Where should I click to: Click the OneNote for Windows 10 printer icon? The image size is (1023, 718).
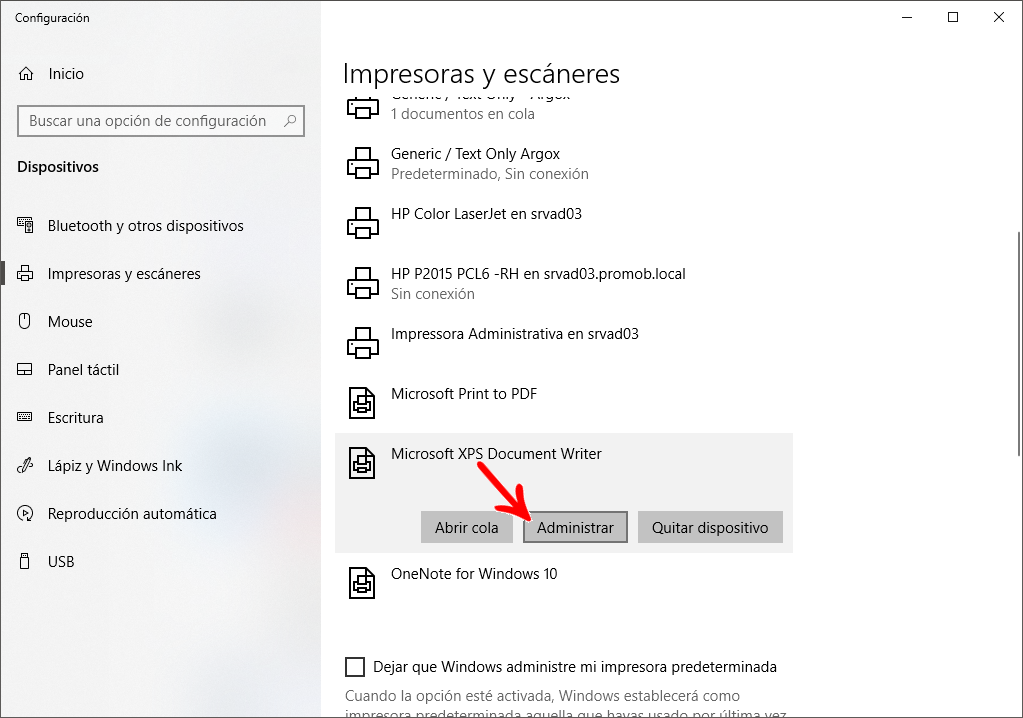click(x=362, y=582)
